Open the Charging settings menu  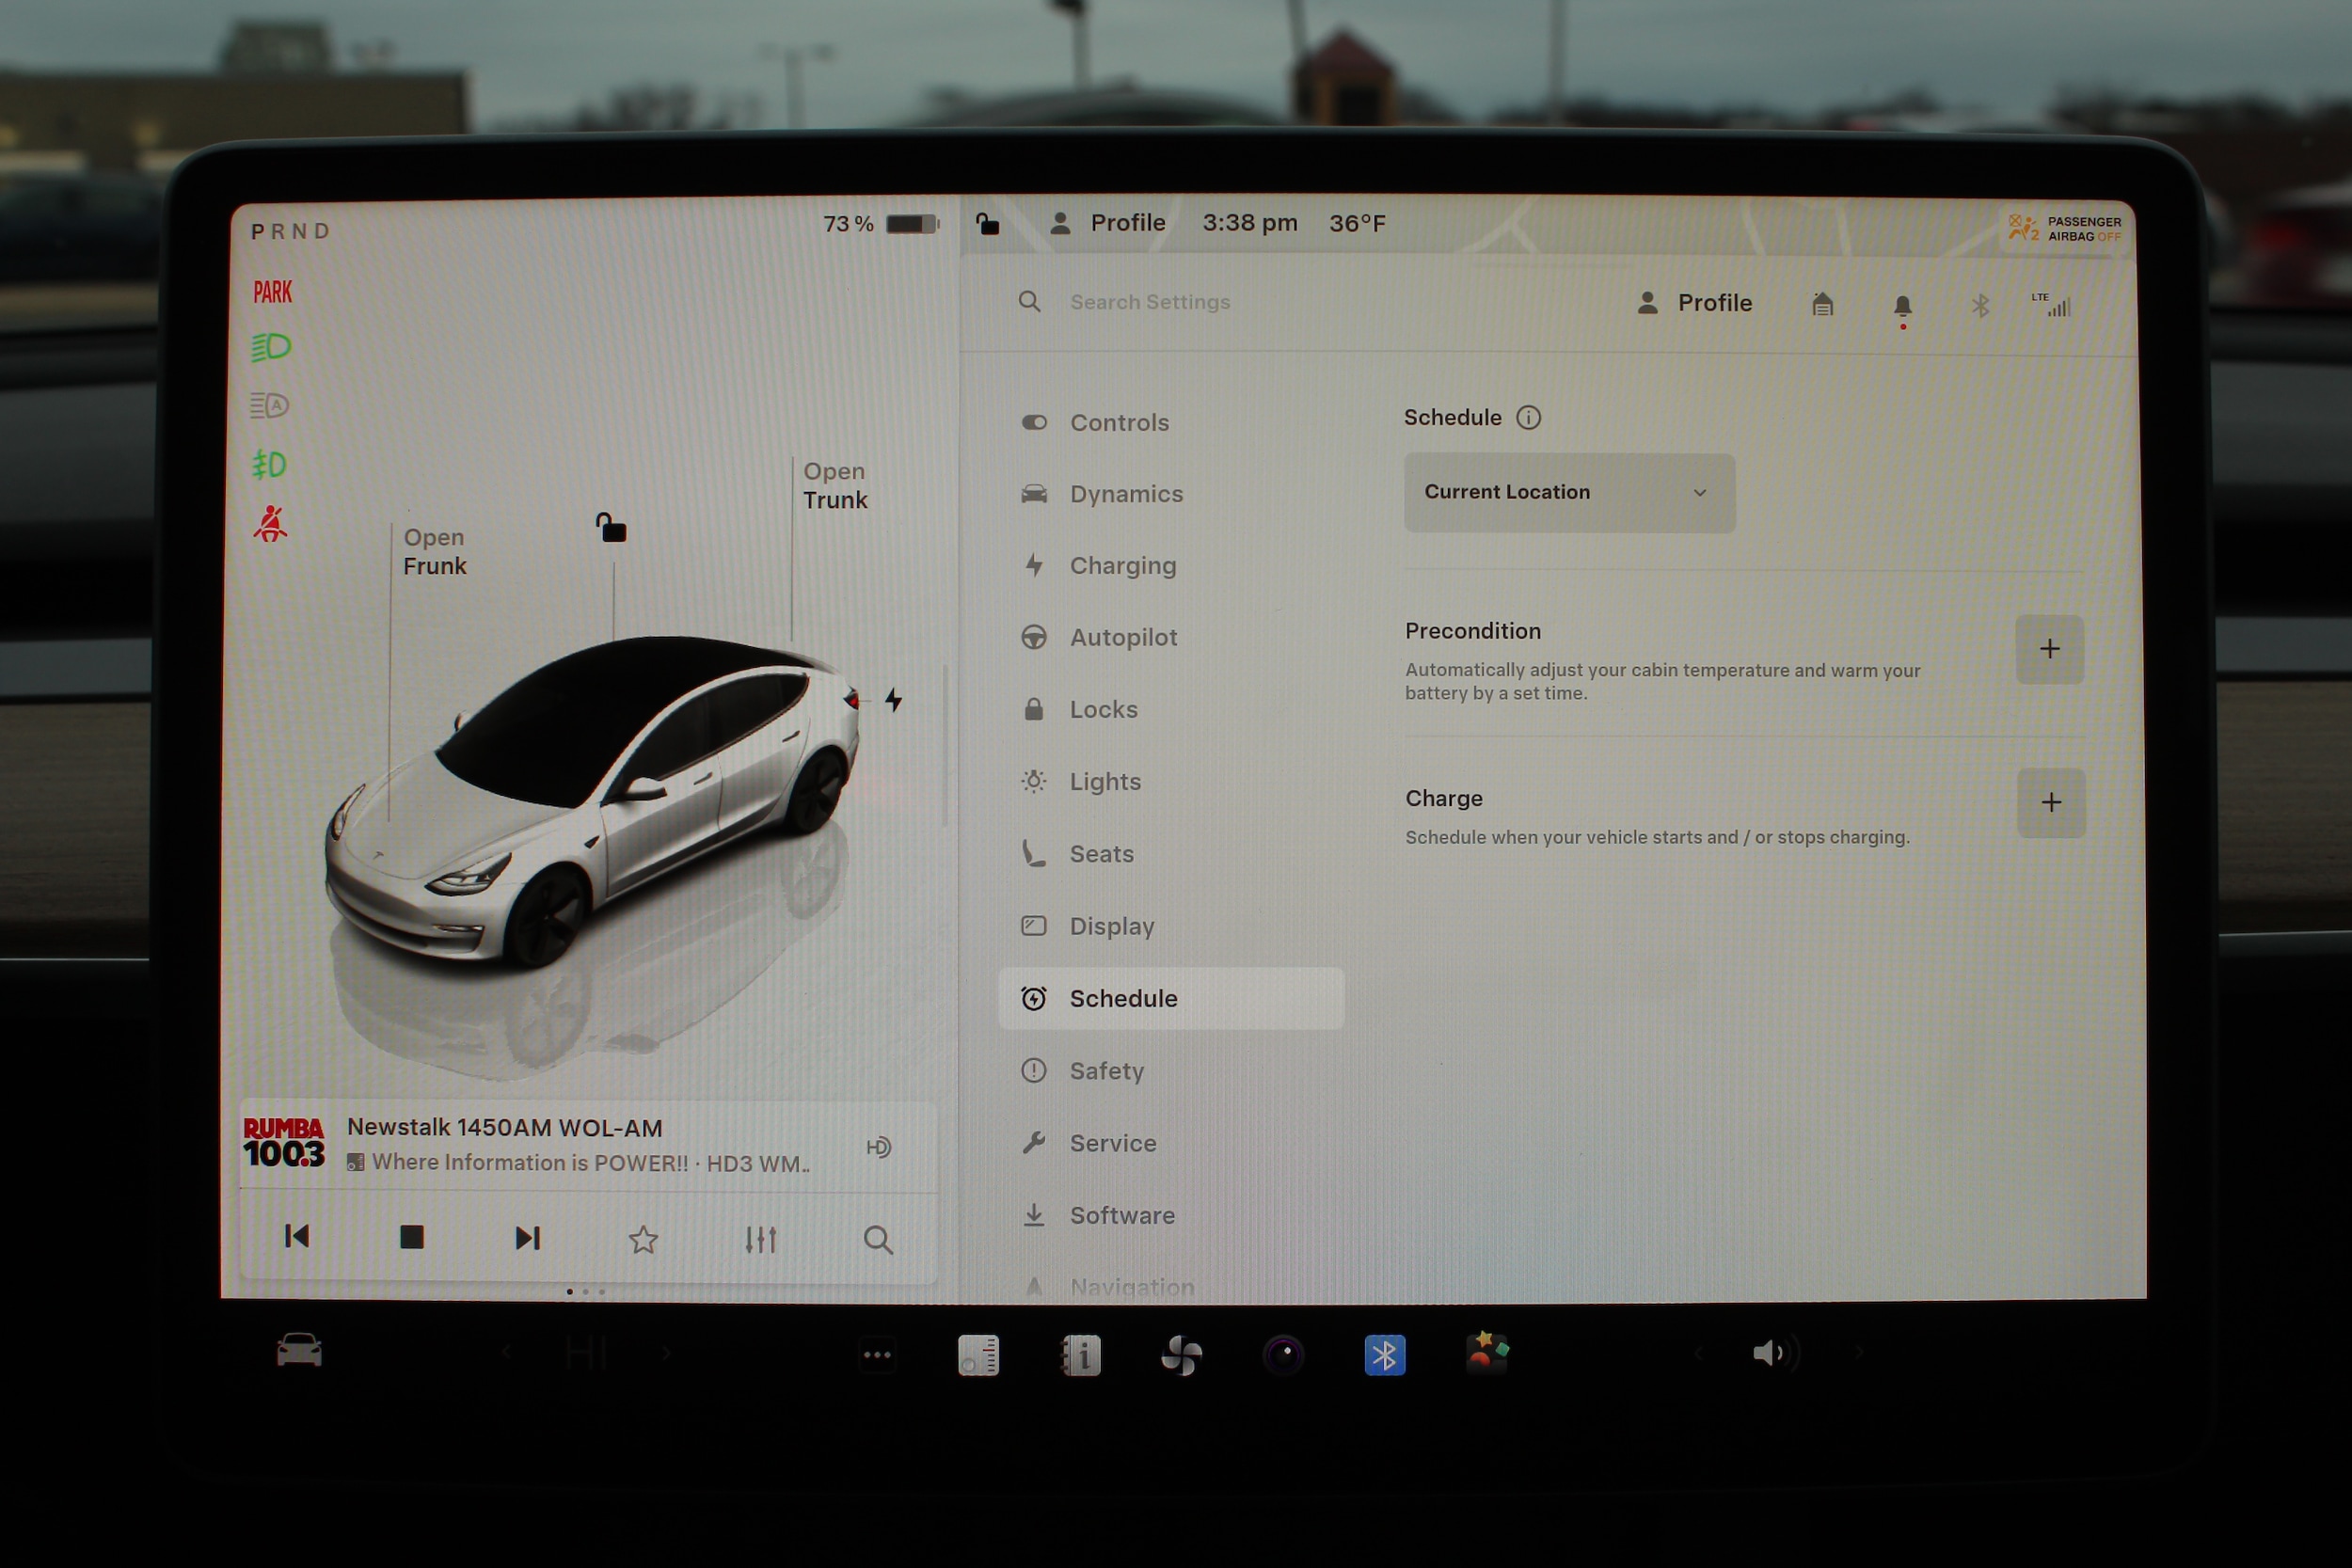tap(1122, 566)
